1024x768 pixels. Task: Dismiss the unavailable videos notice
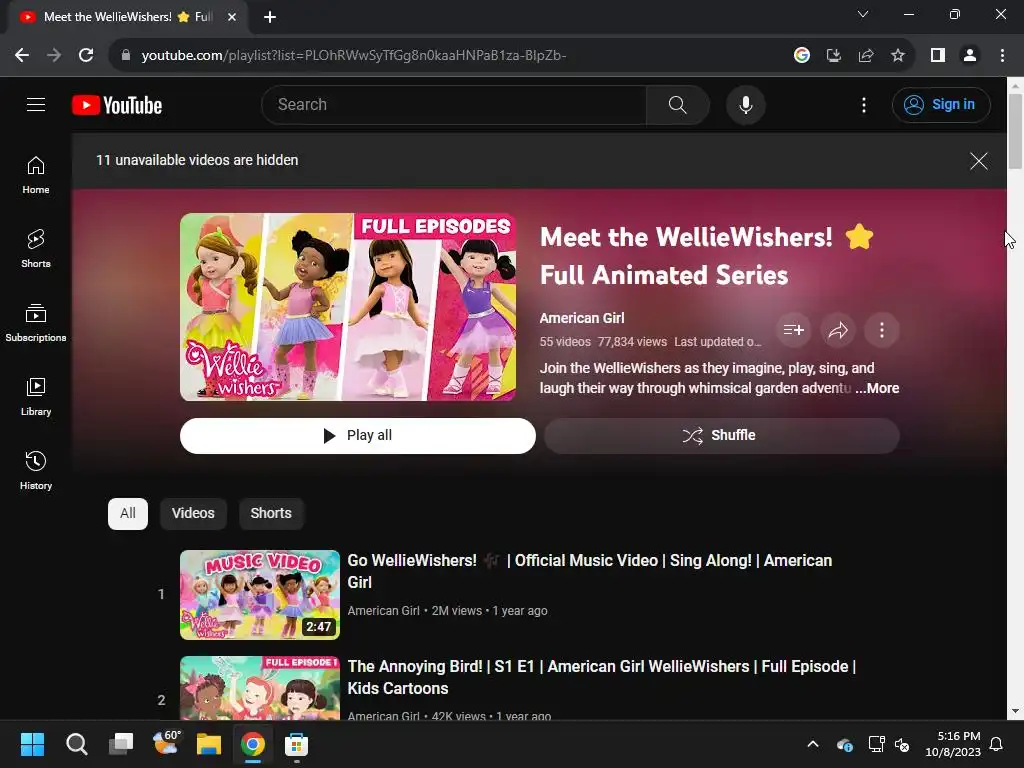[978, 161]
